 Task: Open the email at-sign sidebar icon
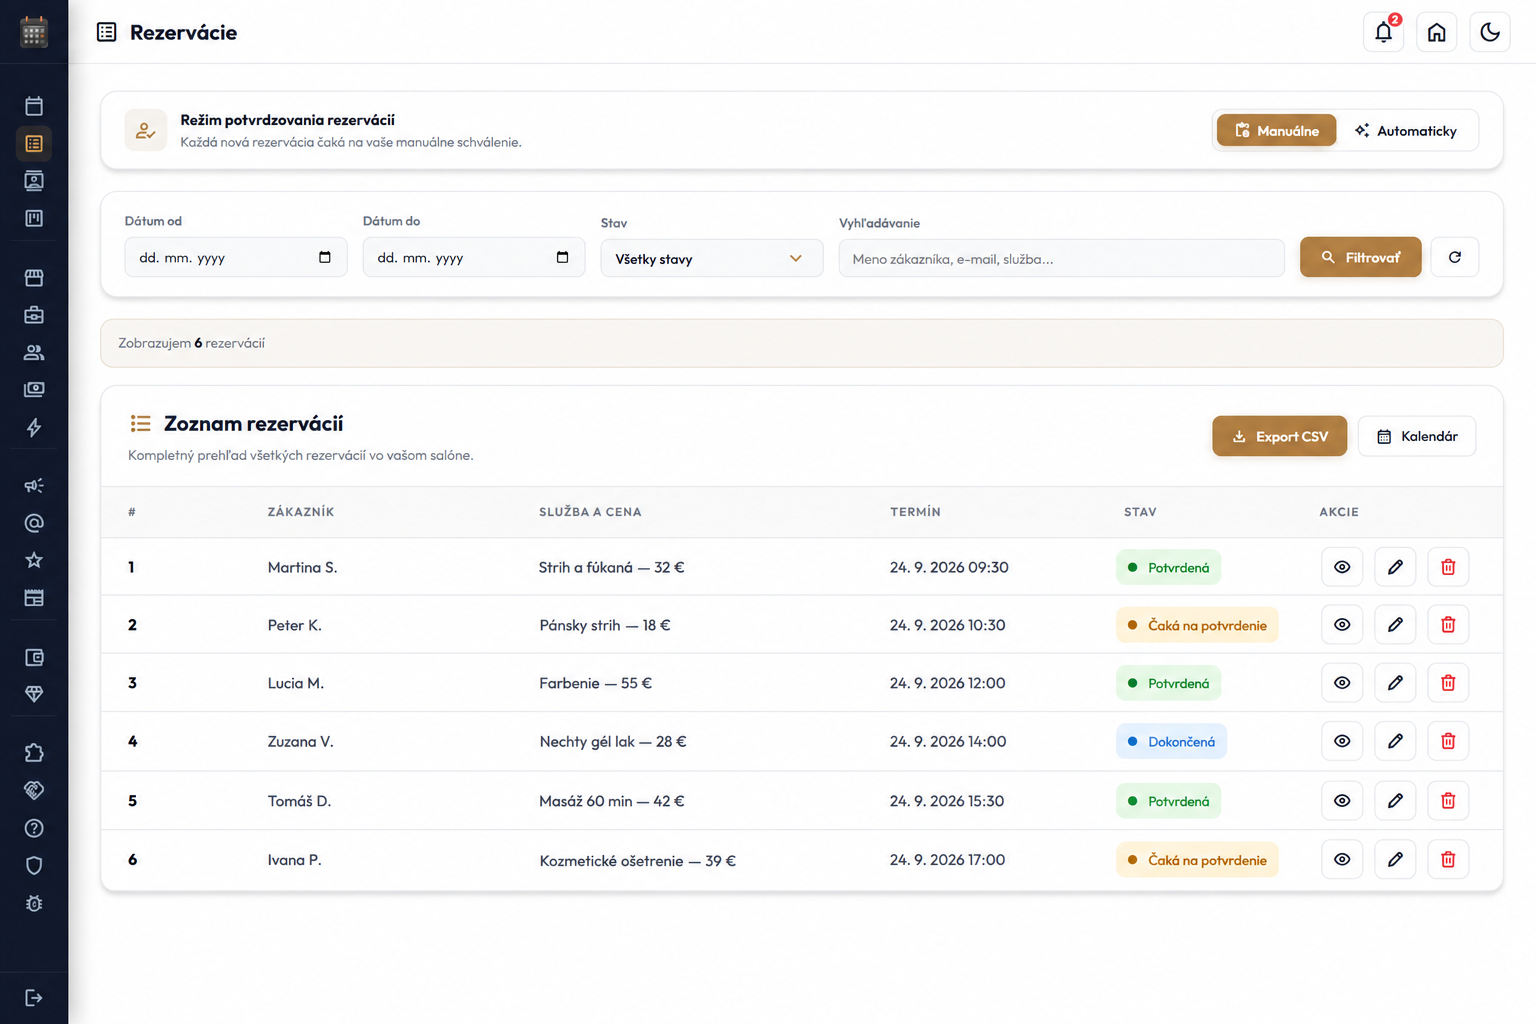pyautogui.click(x=34, y=523)
